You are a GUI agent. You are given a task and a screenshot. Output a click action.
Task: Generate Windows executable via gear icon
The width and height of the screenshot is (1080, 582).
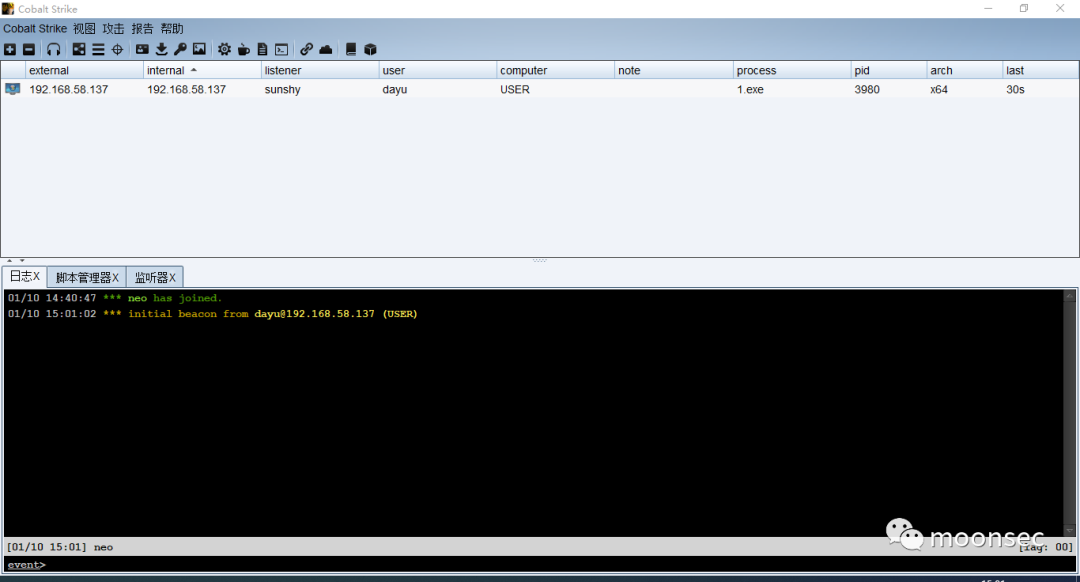click(x=225, y=50)
